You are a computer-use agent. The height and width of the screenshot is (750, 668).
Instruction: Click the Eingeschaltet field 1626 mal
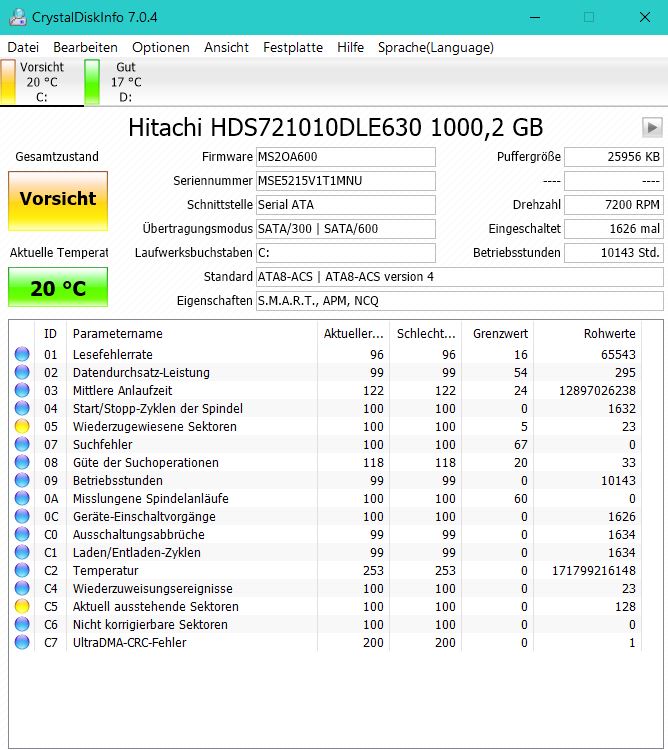coord(613,229)
